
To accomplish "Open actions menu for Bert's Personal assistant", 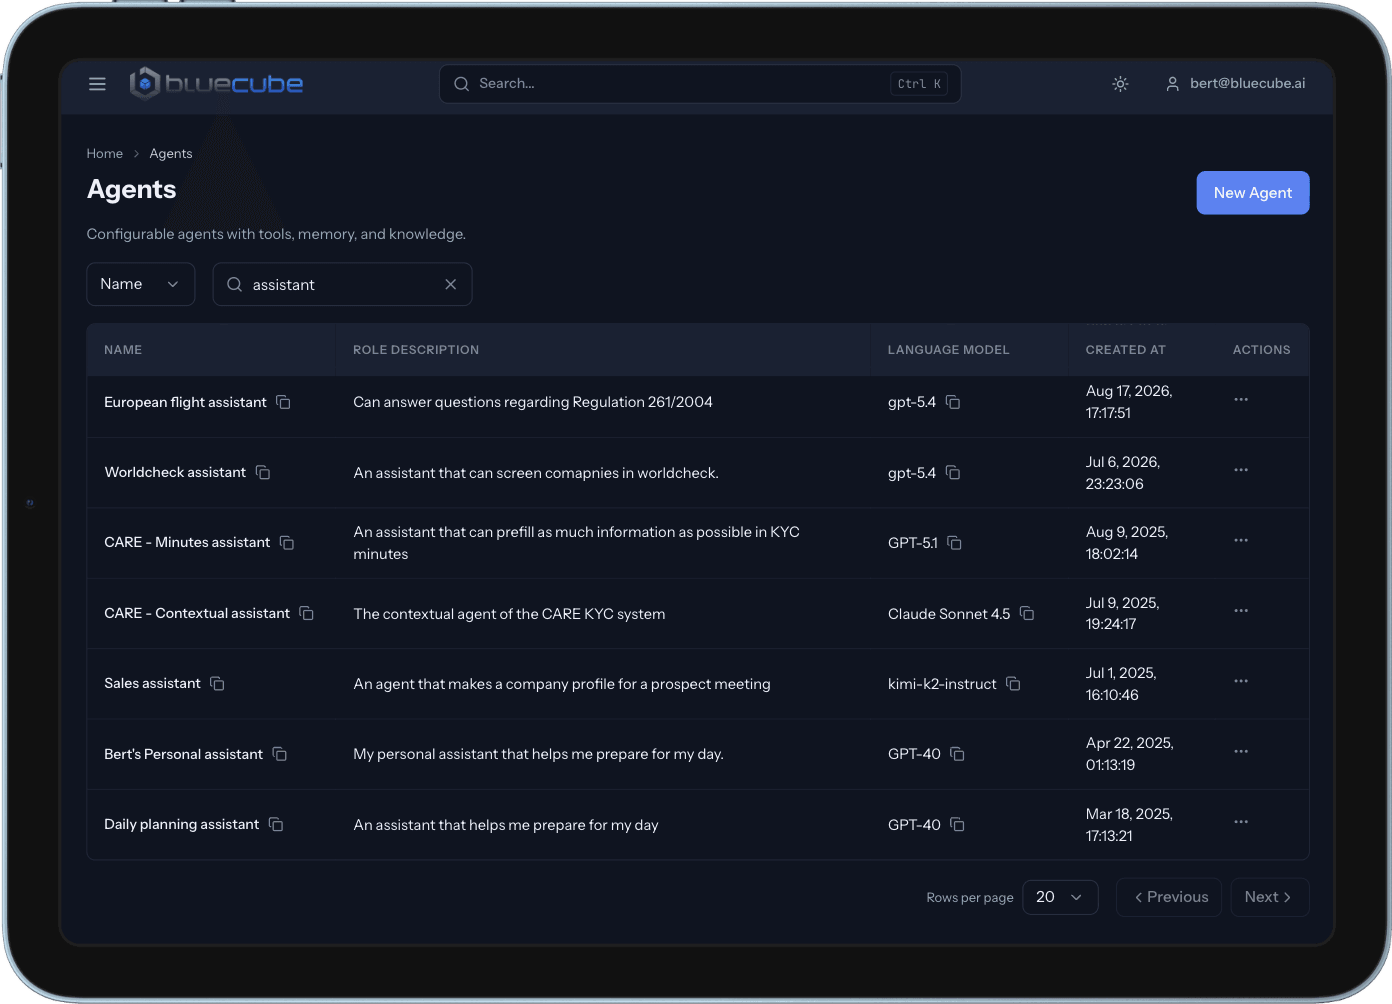I will pos(1241,751).
